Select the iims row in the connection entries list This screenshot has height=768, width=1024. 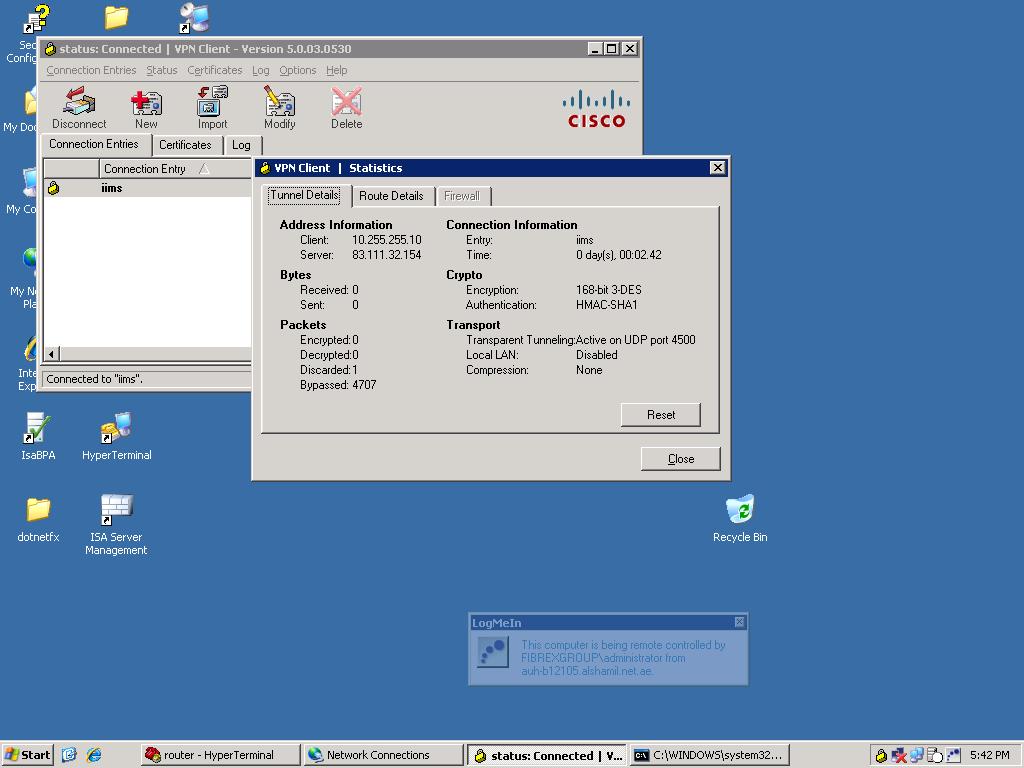point(148,188)
